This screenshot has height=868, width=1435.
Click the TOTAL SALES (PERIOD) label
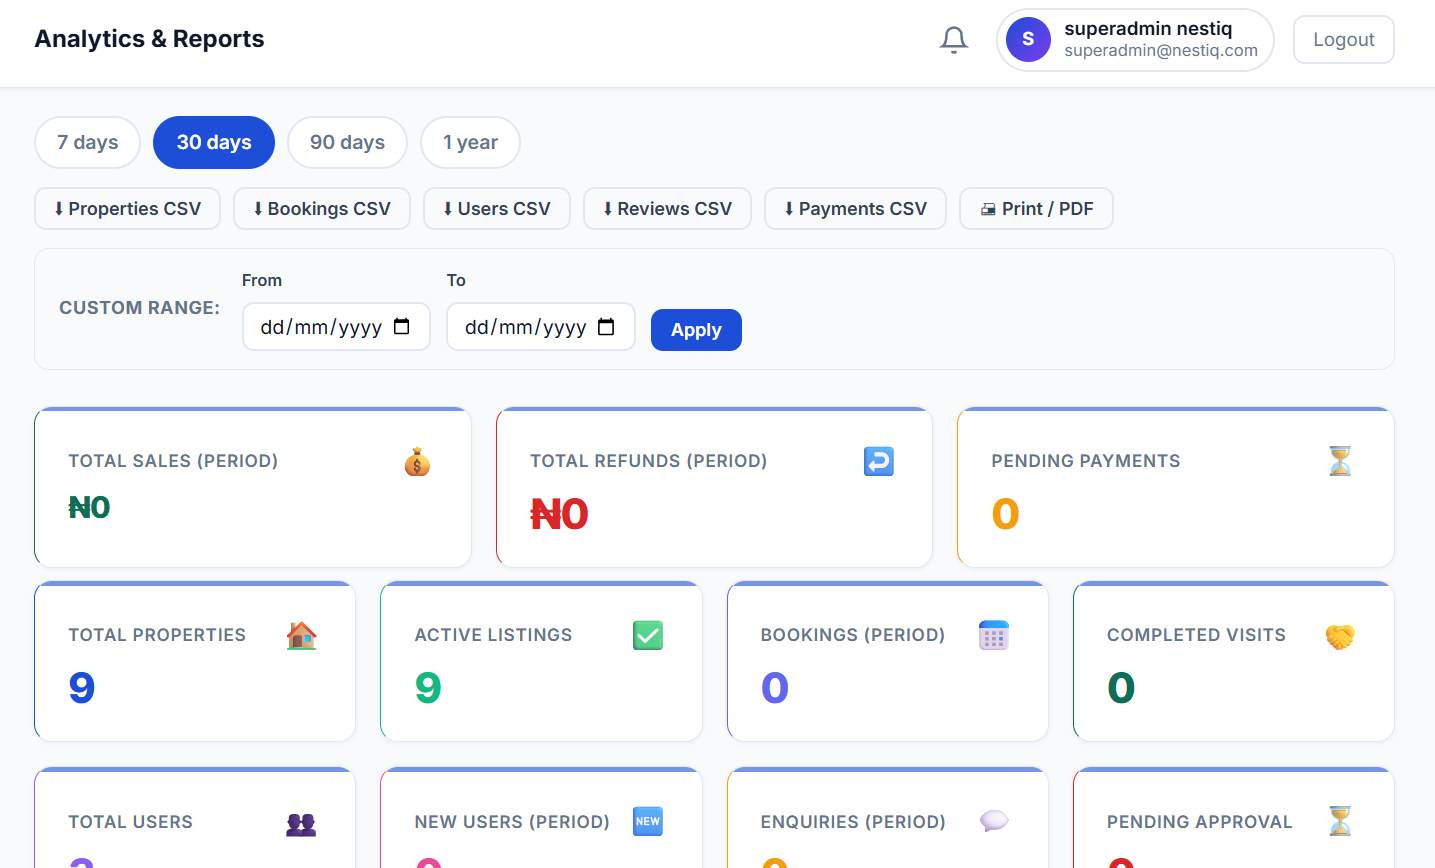[x=173, y=461]
